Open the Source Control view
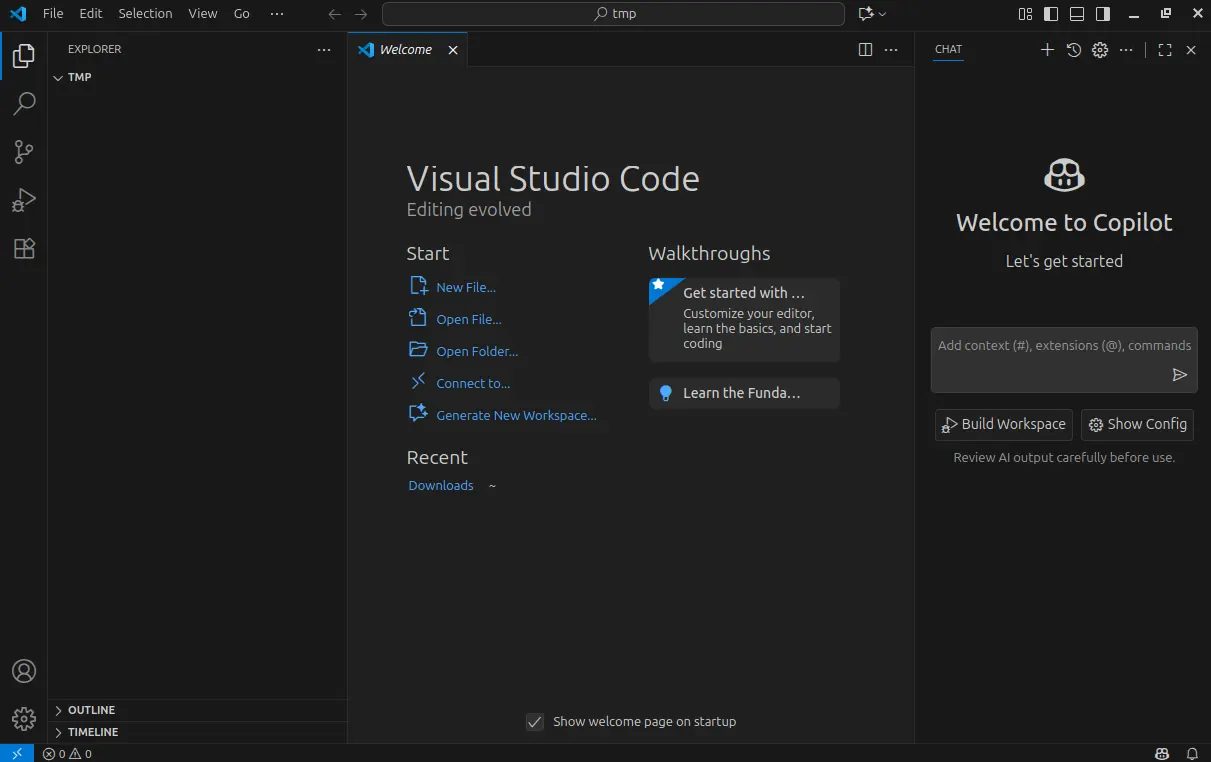 24,152
